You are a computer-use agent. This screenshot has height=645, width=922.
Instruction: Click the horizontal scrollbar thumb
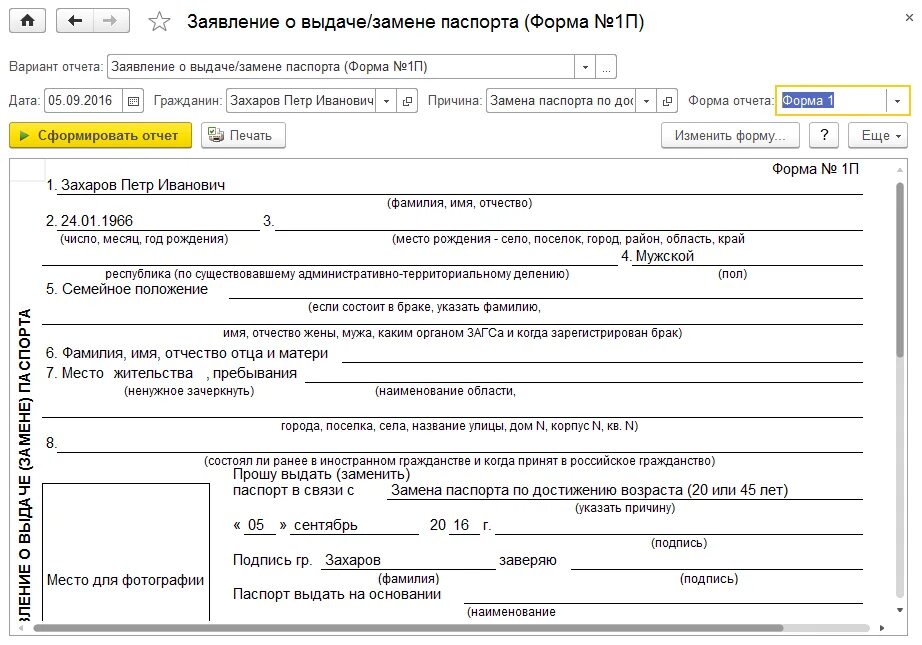click(408, 628)
